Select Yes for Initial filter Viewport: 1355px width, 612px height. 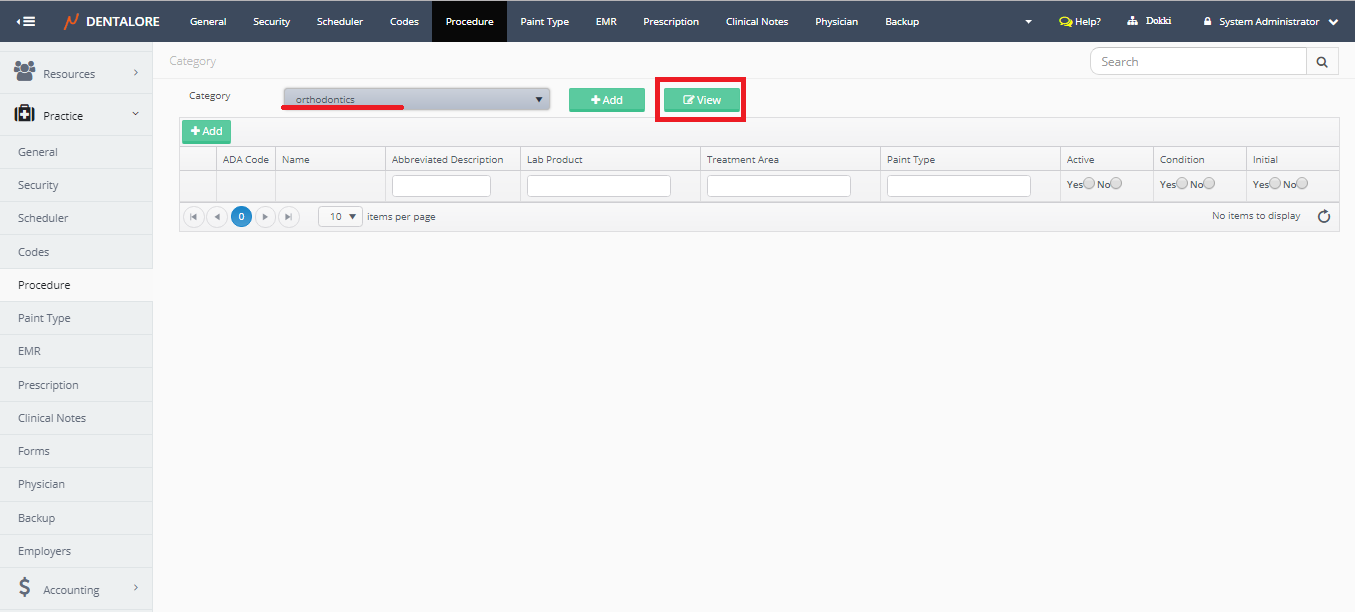(x=1275, y=183)
